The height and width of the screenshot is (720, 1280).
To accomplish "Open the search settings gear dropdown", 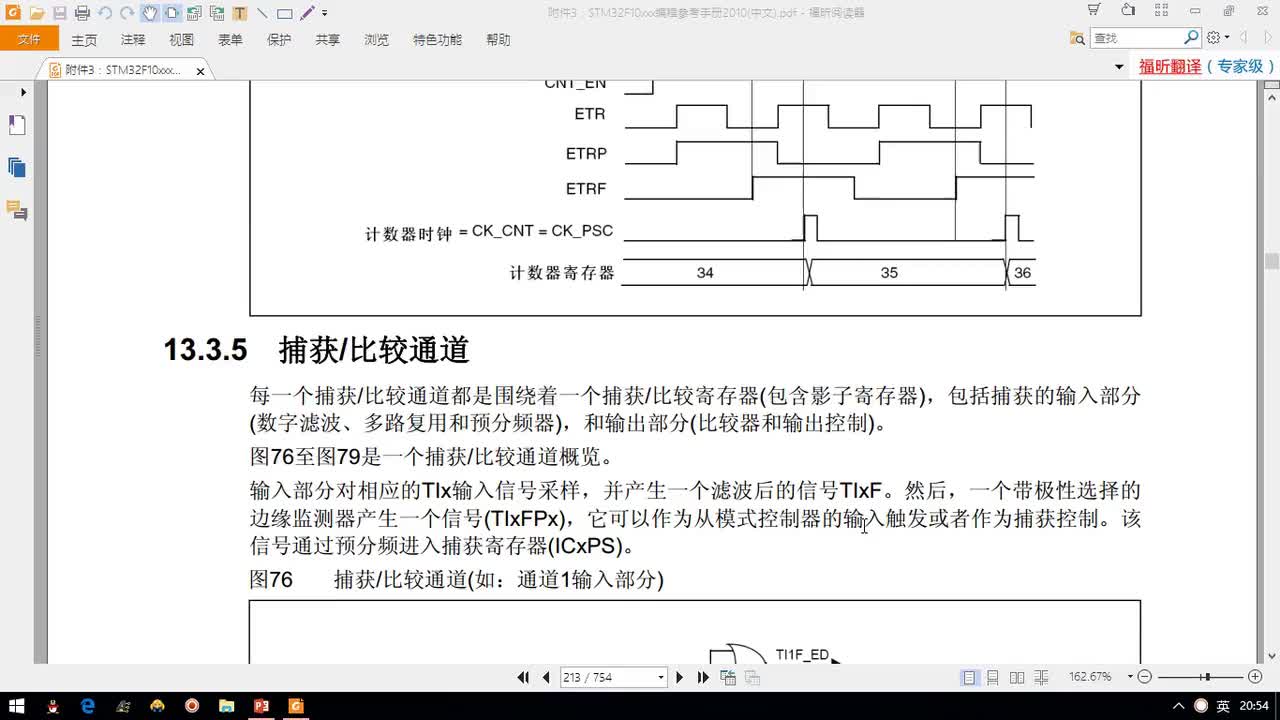I will pyautogui.click(x=1217, y=38).
